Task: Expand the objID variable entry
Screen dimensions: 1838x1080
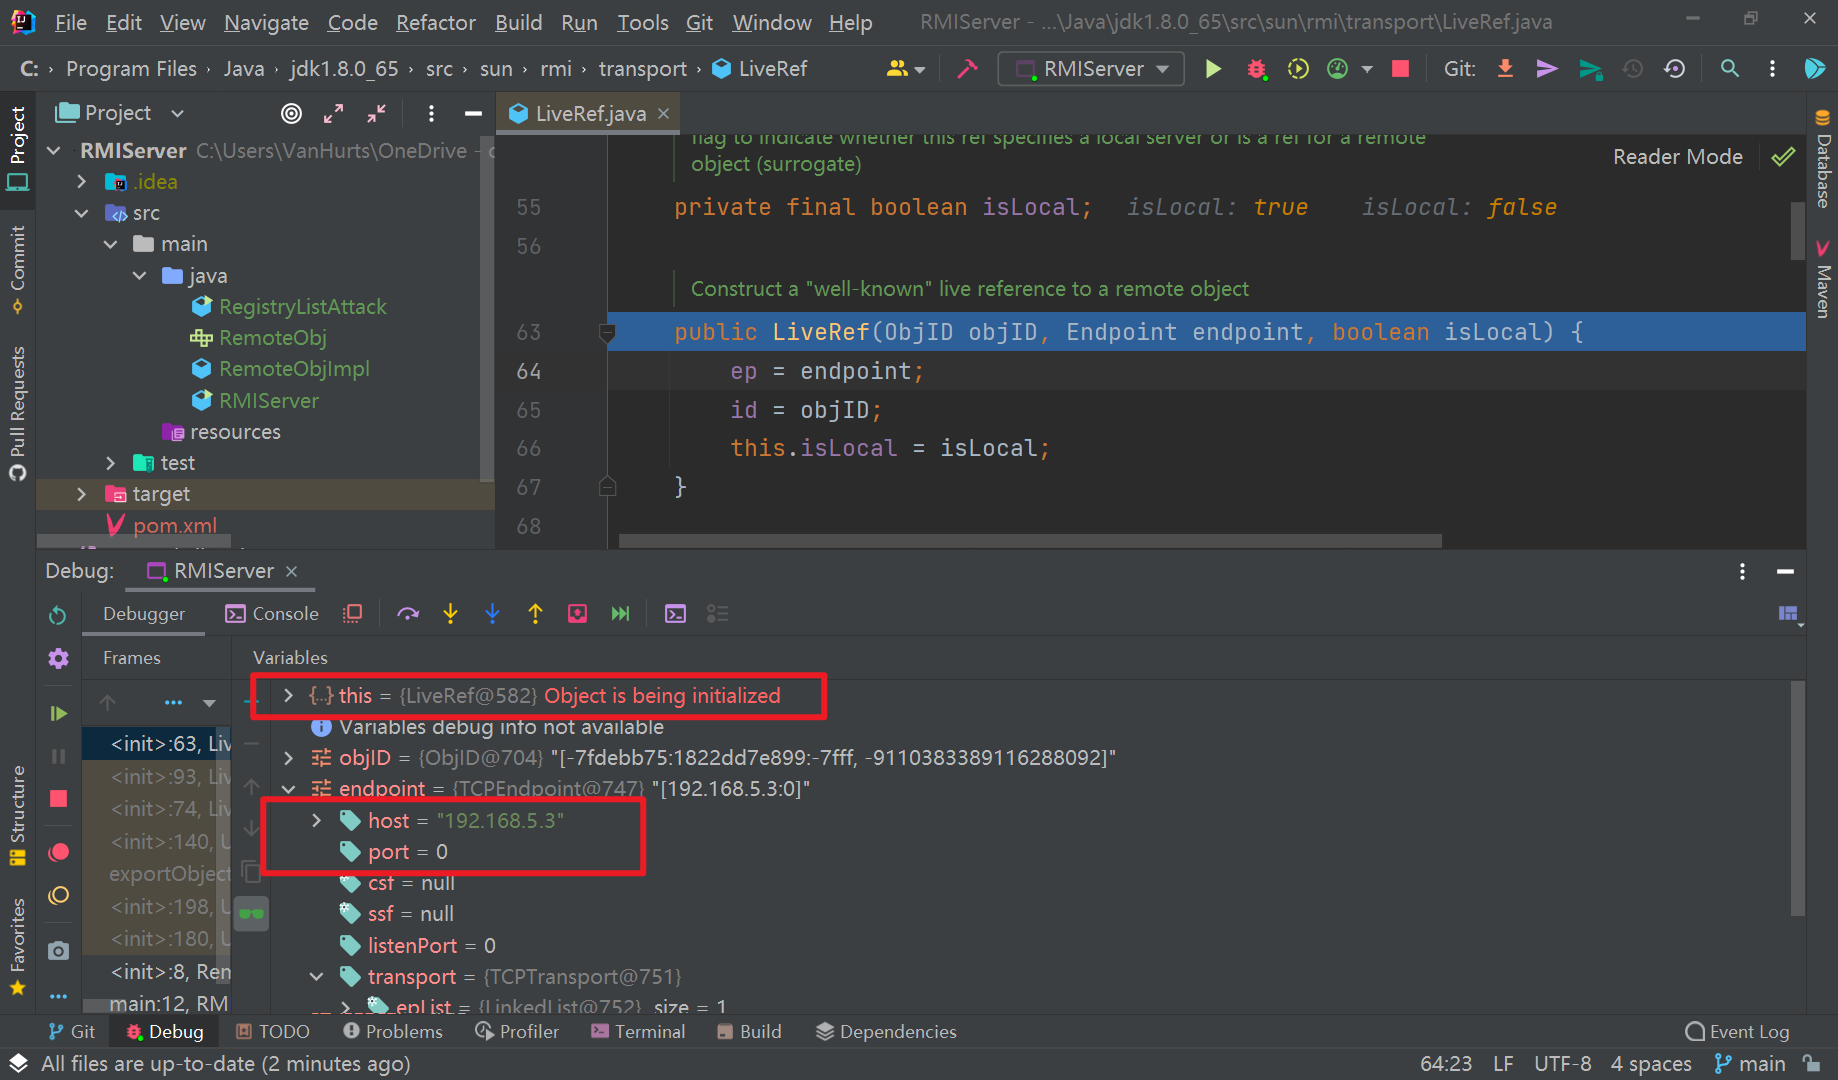Action: click(288, 757)
